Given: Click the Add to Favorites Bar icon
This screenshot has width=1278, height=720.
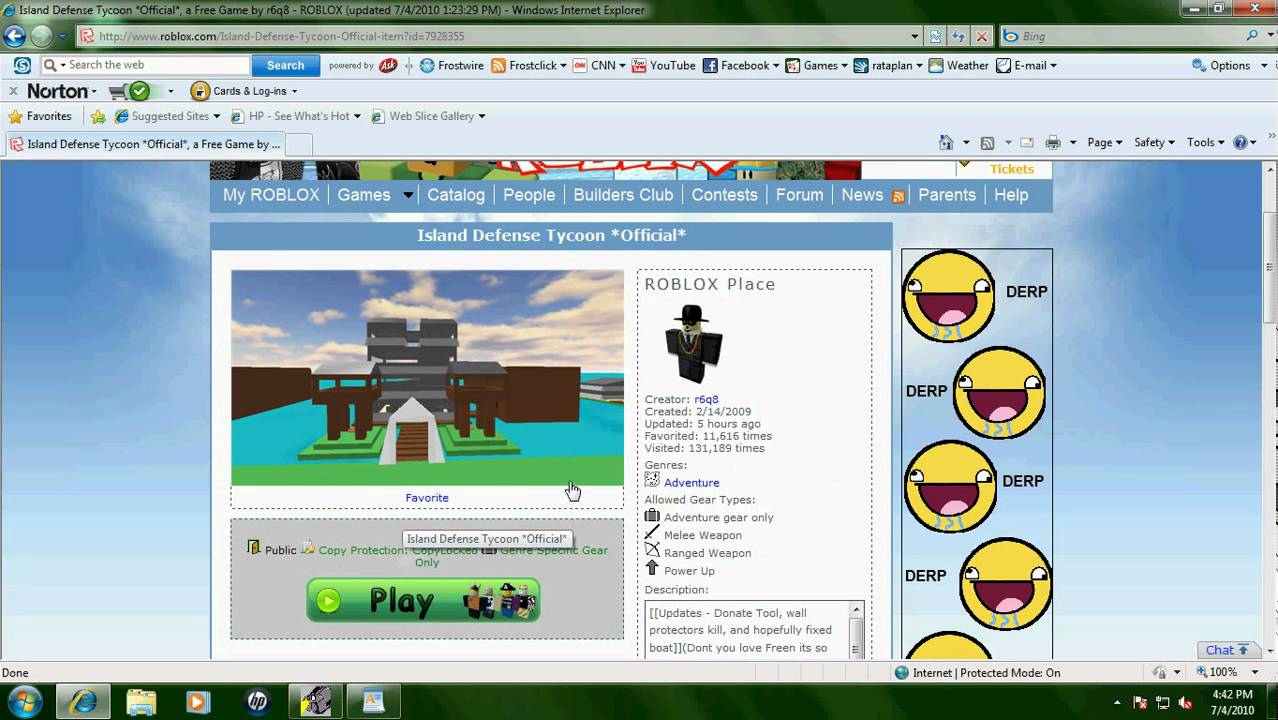Looking at the screenshot, I should tap(98, 116).
